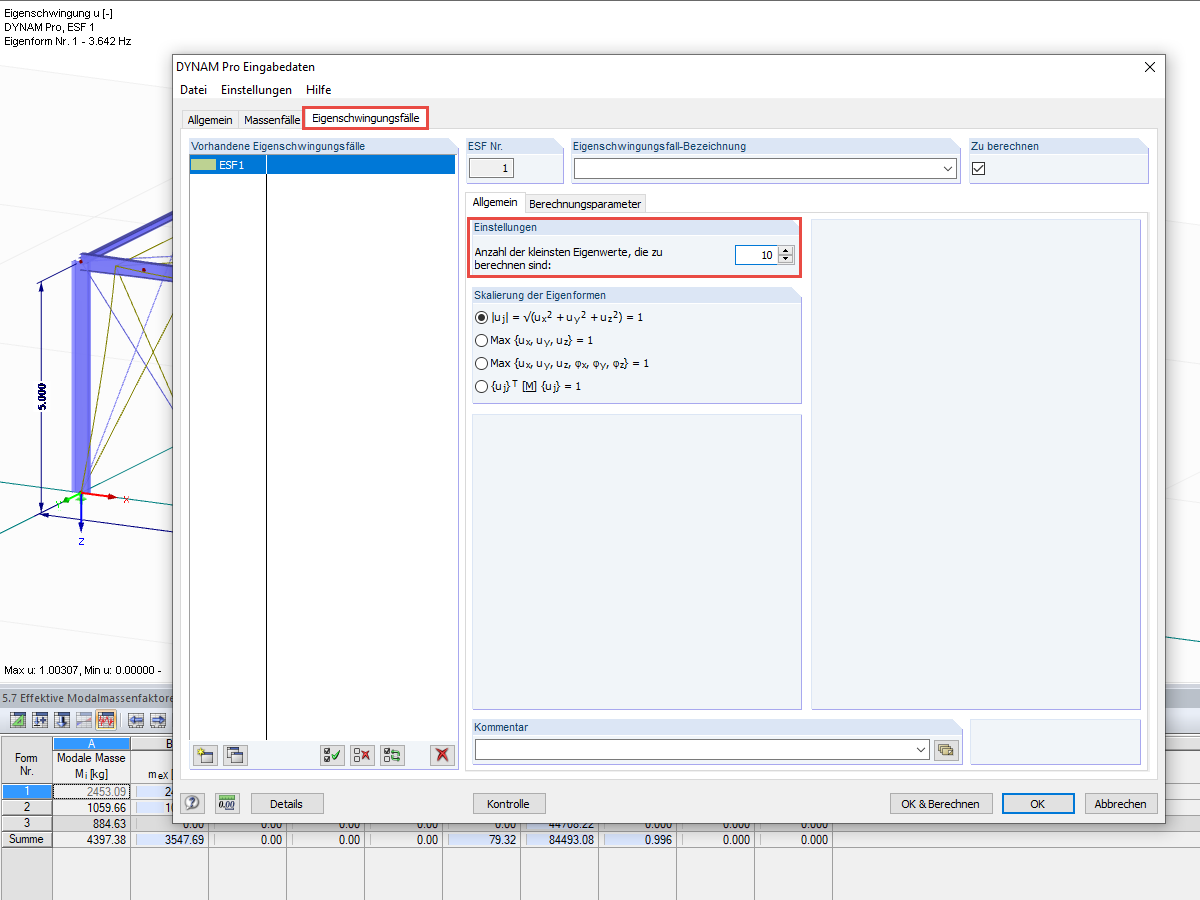Screen dimensions: 1200x900
Task: Click Abbrechen to cancel the dialog
Action: pos(1120,803)
